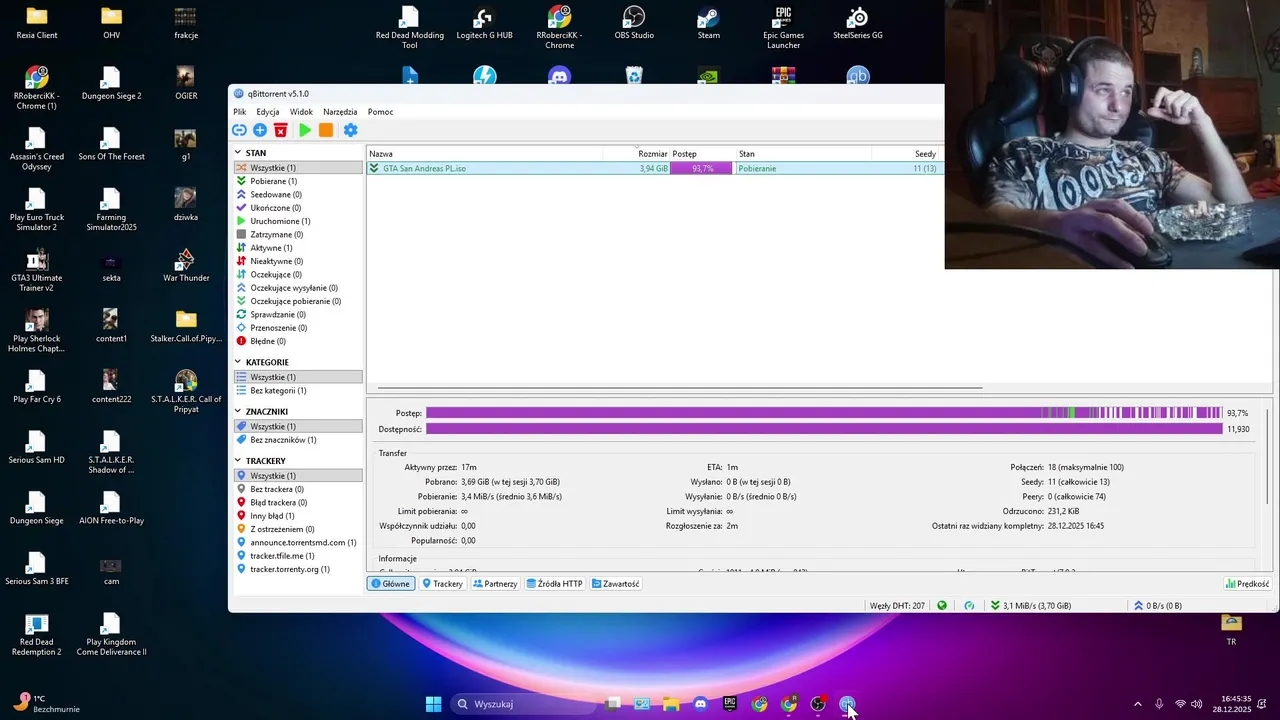The image size is (1280, 720).
Task: Open the Edycja menu
Action: pos(268,112)
